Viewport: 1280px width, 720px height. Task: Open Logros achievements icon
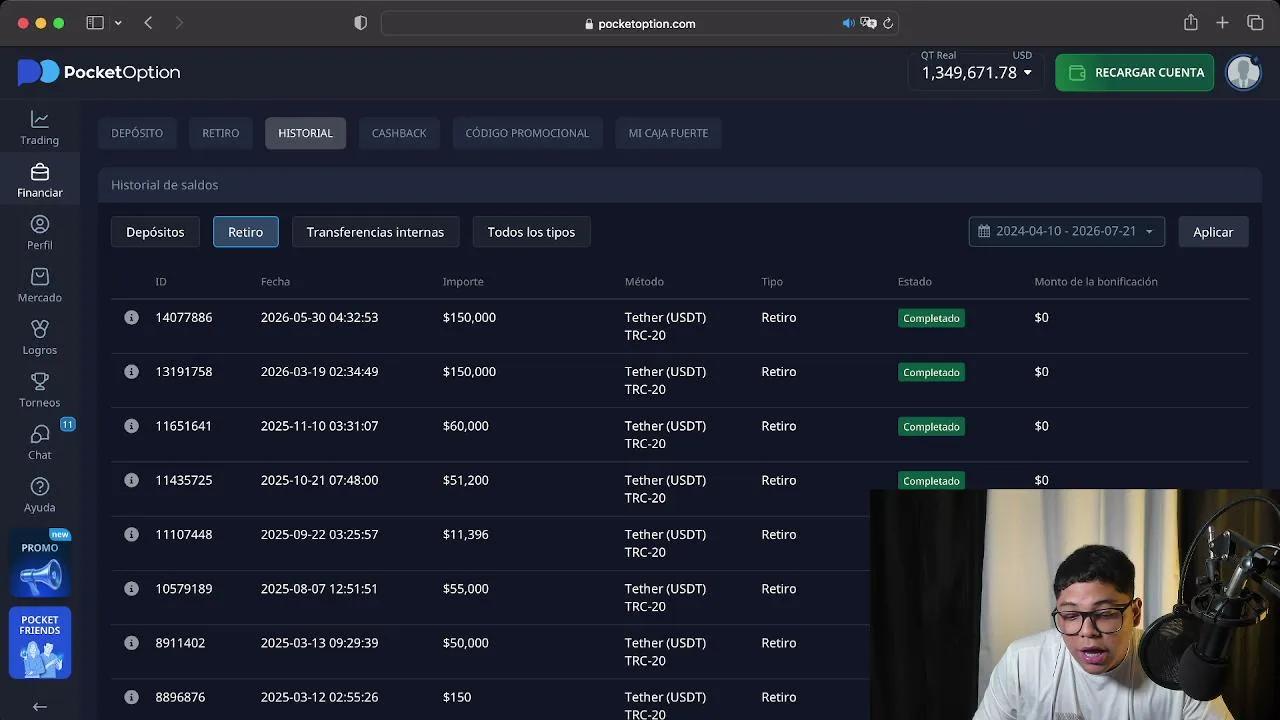click(x=39, y=338)
